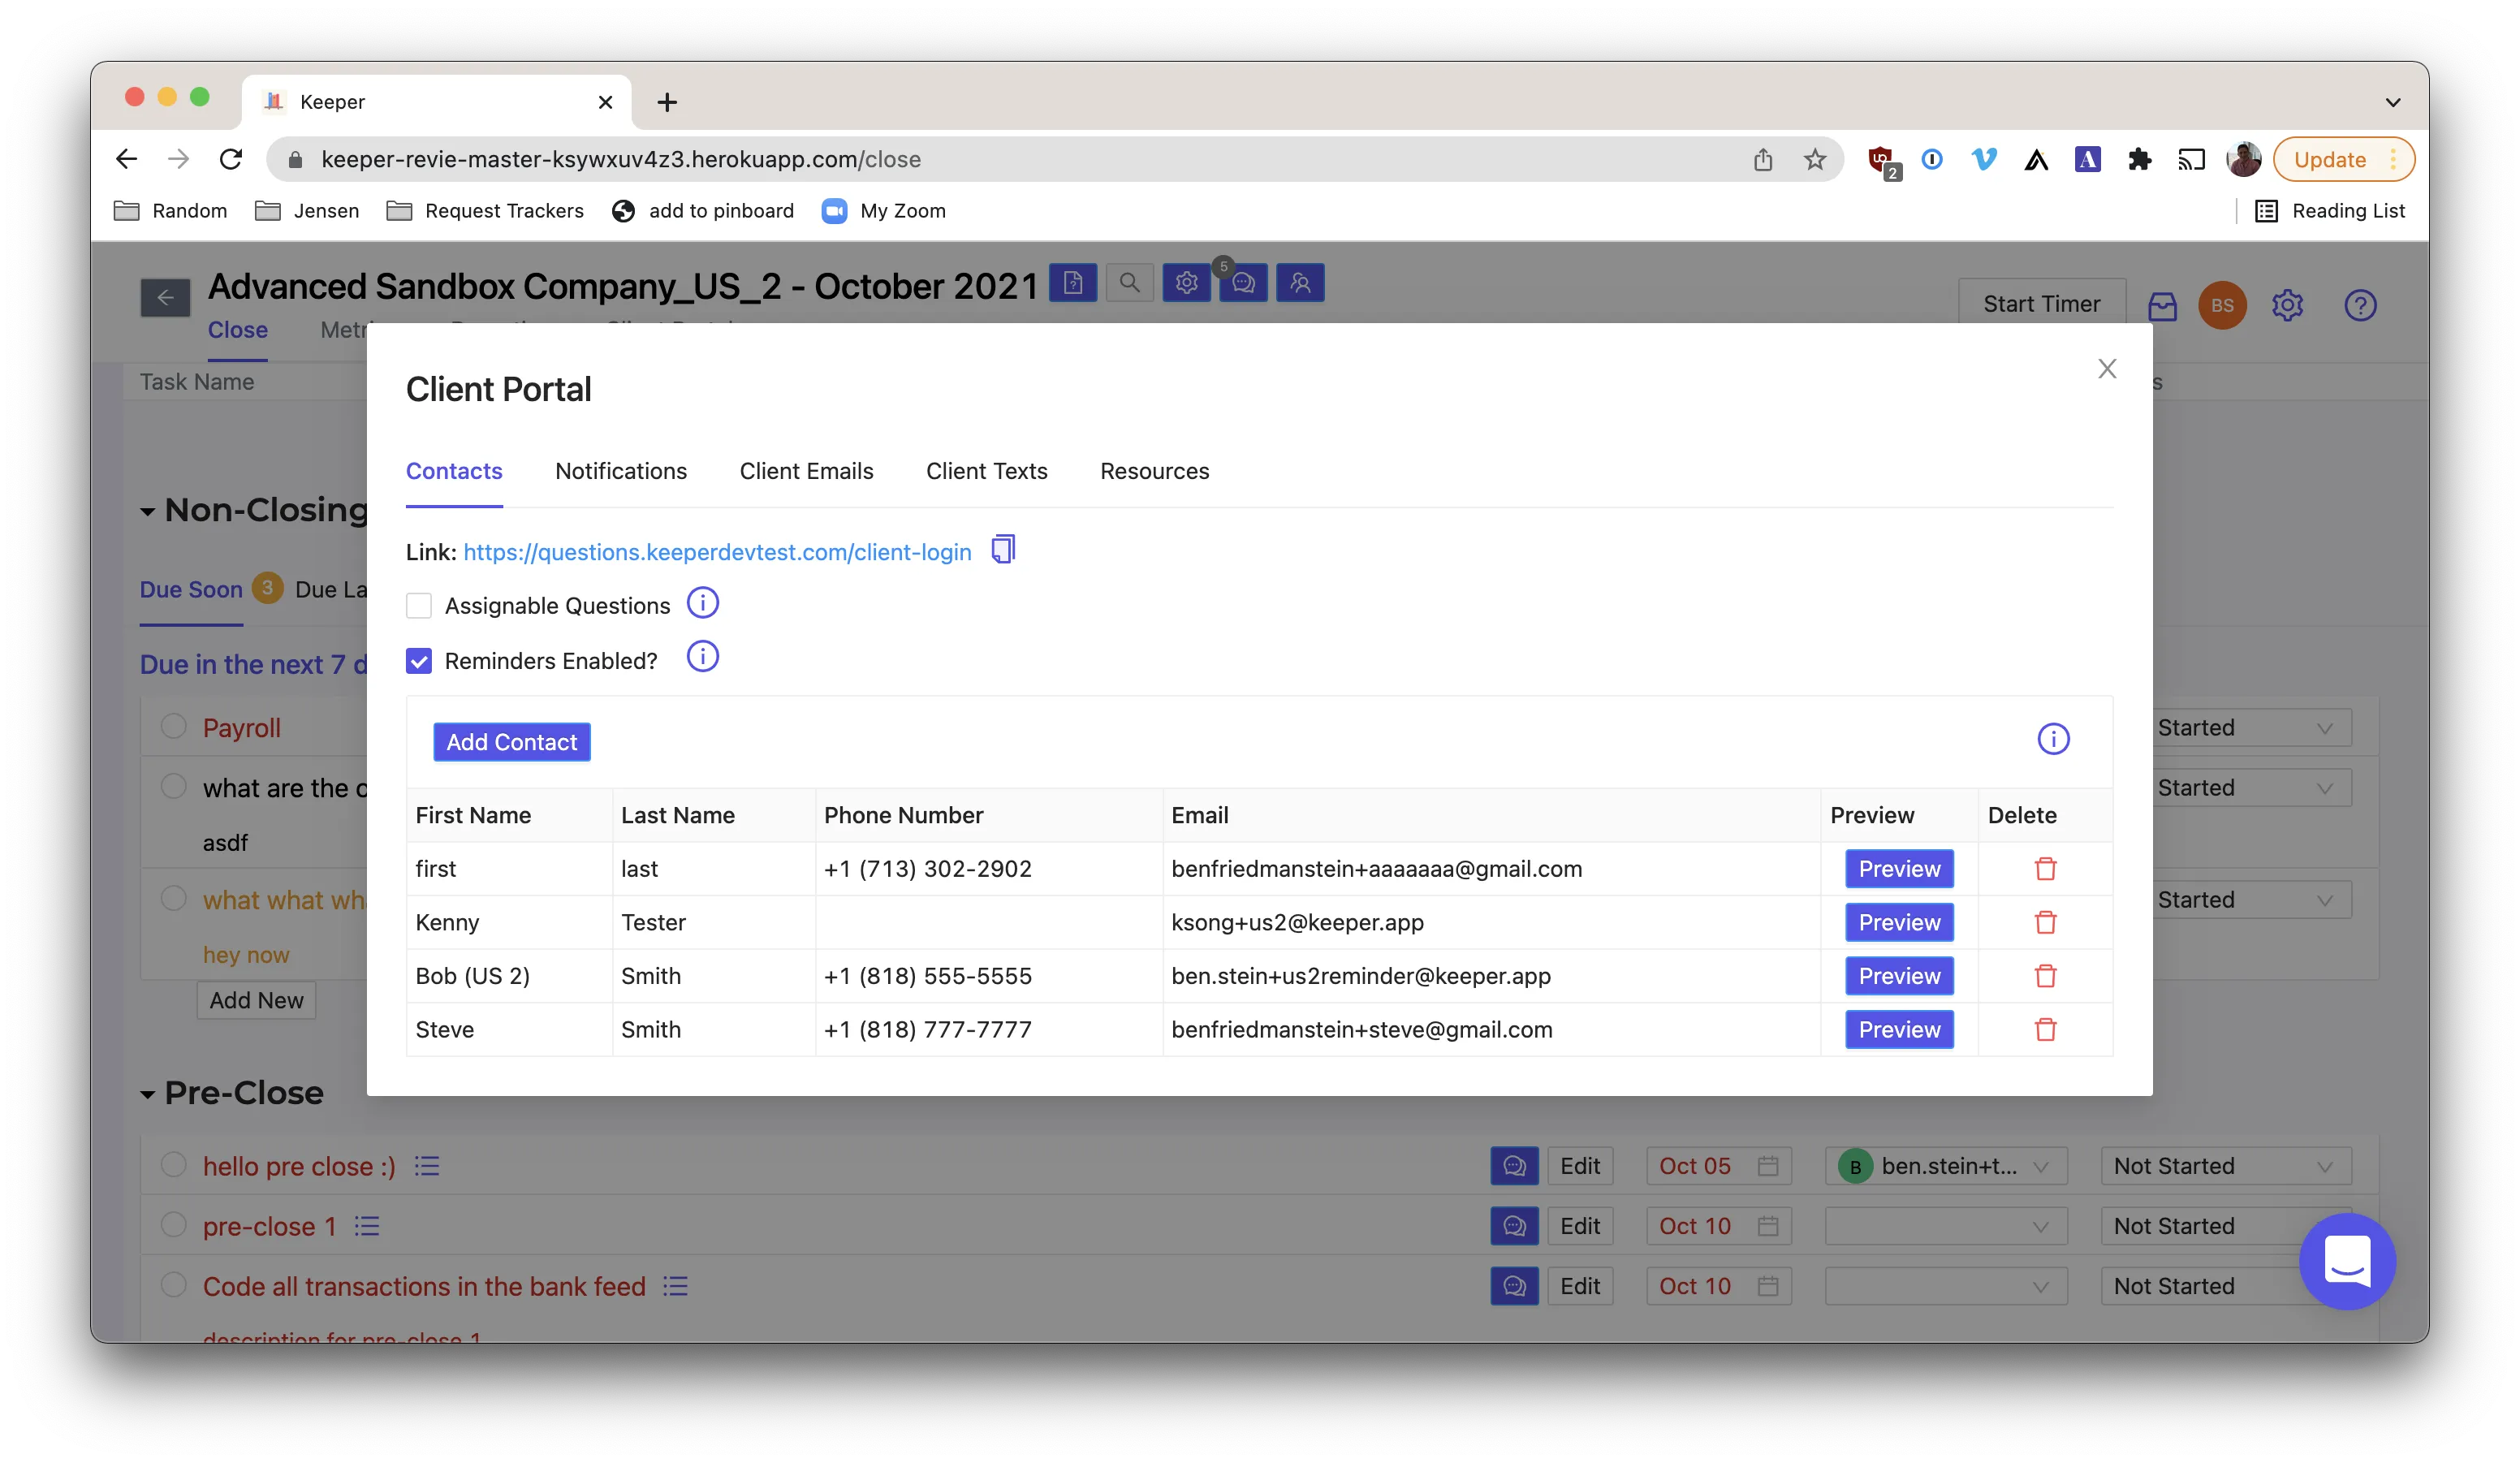Image resolution: width=2520 pixels, height=1463 pixels.
Task: Open Reminders Enabled info icon
Action: (703, 657)
